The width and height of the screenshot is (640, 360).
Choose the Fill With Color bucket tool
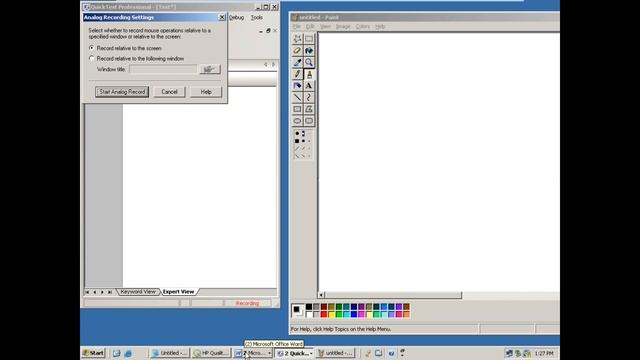click(x=309, y=51)
